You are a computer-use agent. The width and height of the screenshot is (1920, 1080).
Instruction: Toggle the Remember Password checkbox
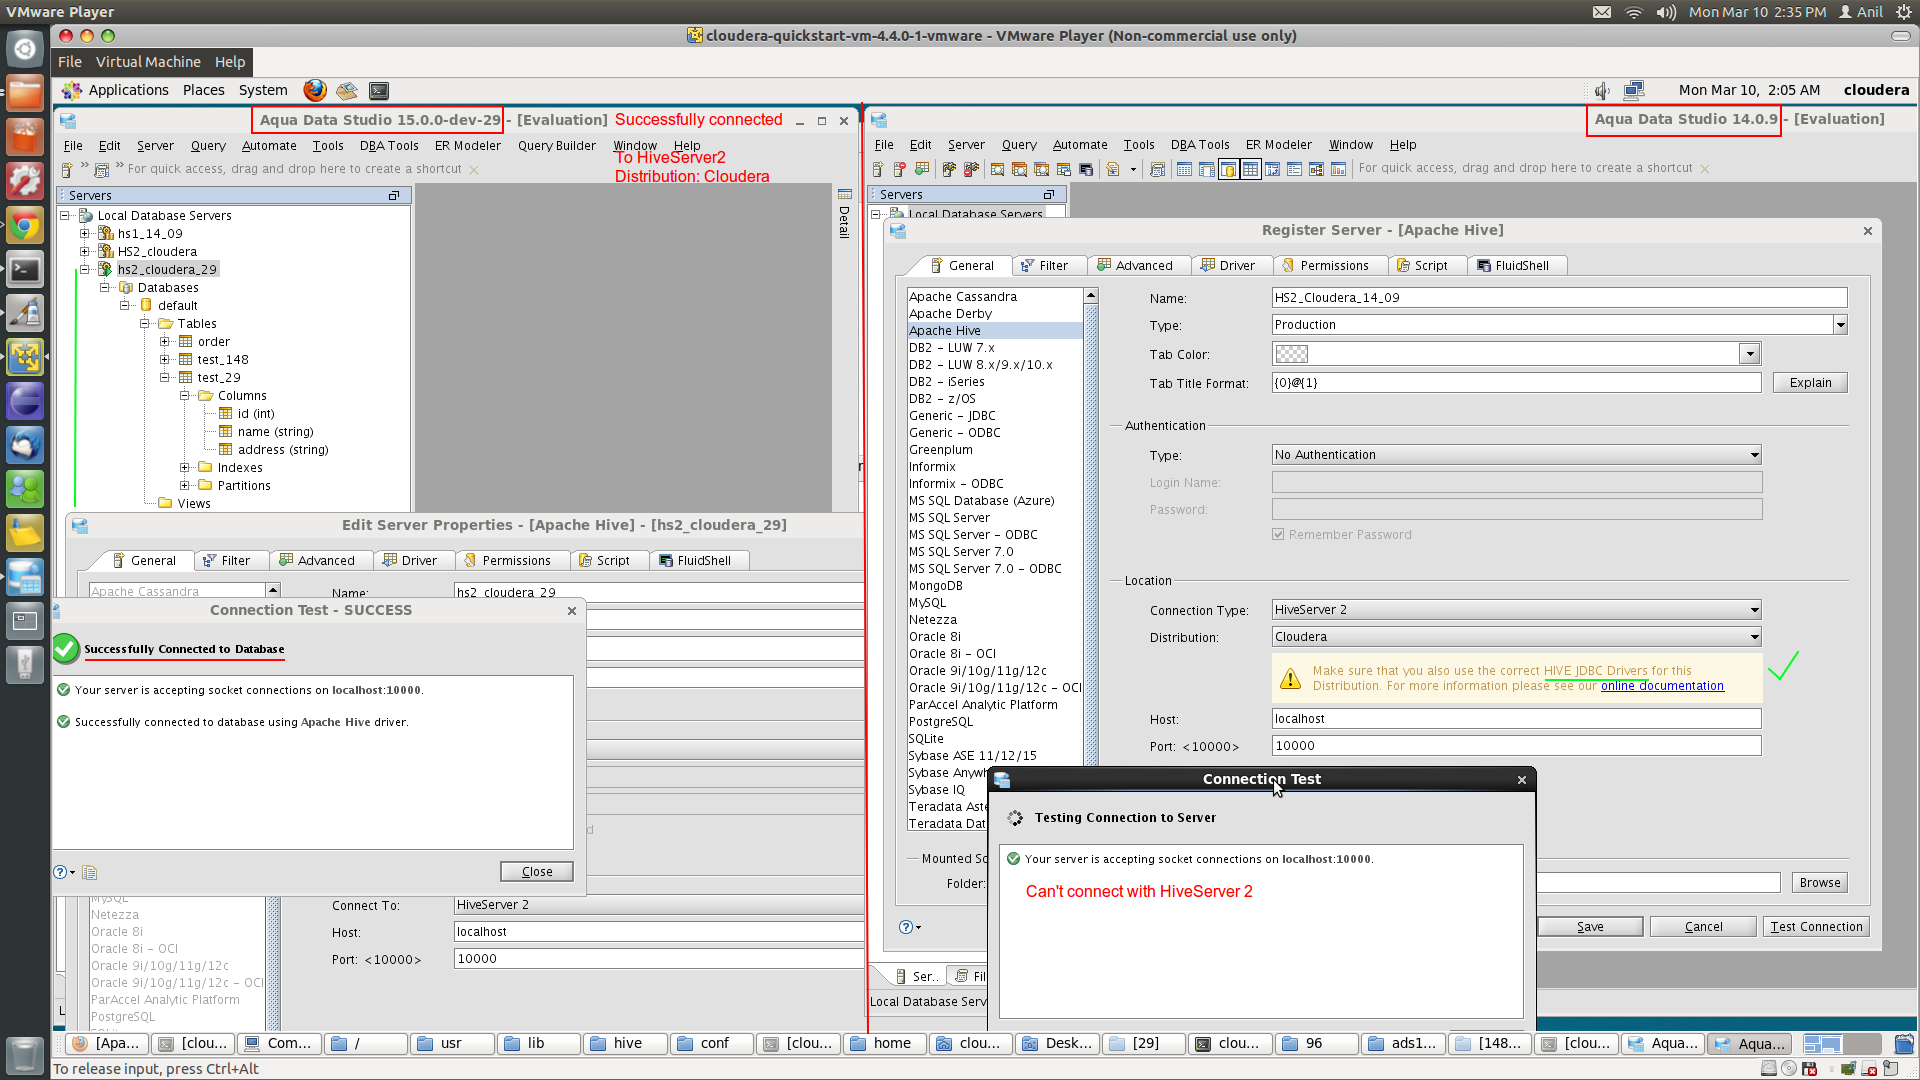[x=1278, y=535]
